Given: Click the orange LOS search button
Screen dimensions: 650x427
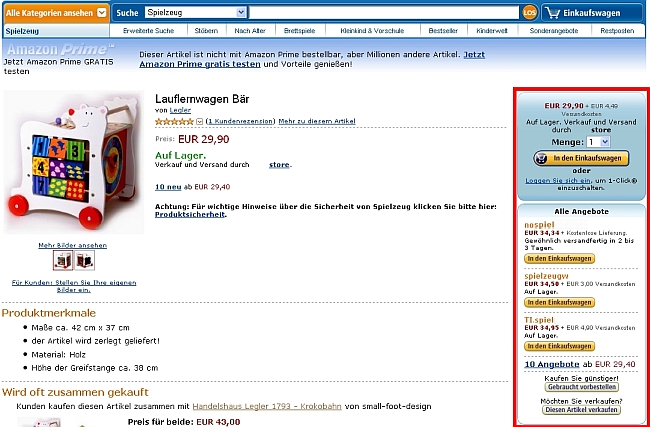Looking at the screenshot, I should 529,12.
